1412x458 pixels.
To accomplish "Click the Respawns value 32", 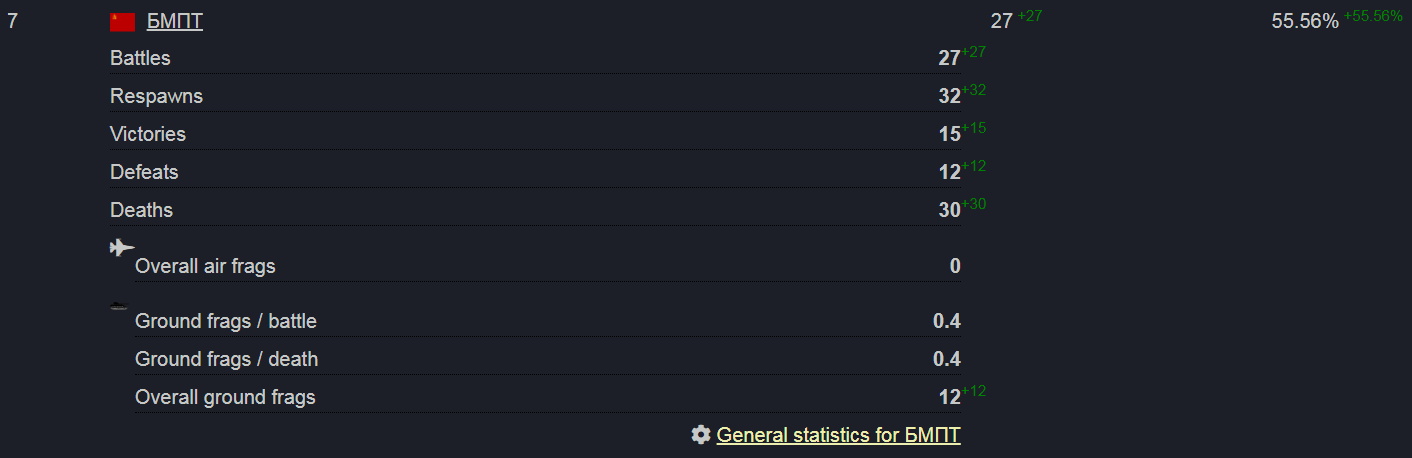I will 949,97.
